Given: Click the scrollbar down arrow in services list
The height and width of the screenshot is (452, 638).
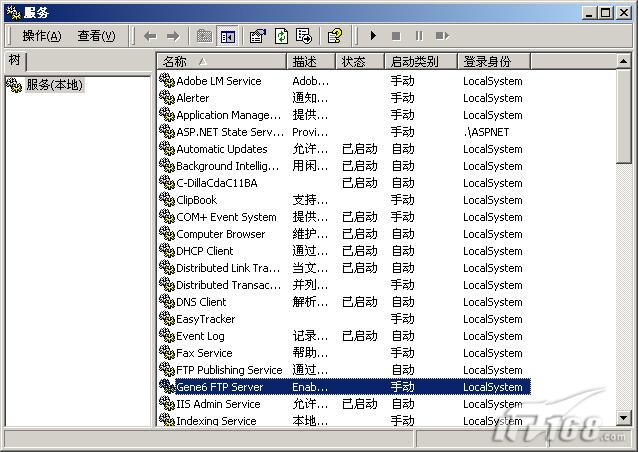Looking at the screenshot, I should tap(624, 418).
